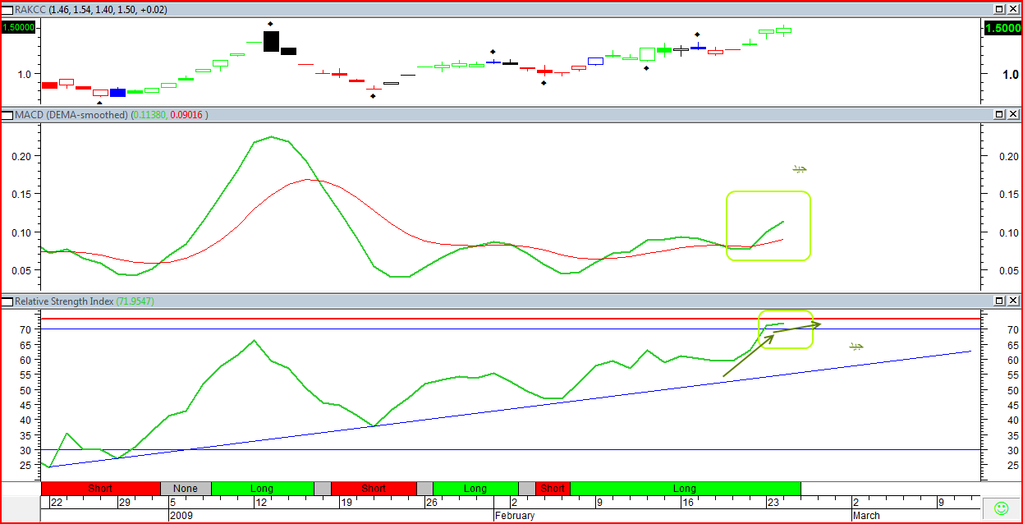Click the 'February' label on date axis
The width and height of the screenshot is (1023, 524).
coord(518,516)
